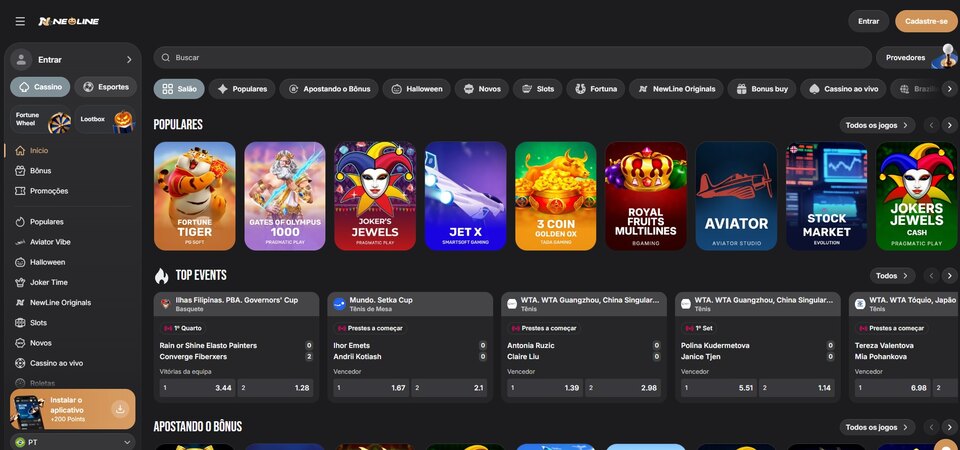Click the Início home icon
Screen dimensions: 960x450
click(x=20, y=151)
